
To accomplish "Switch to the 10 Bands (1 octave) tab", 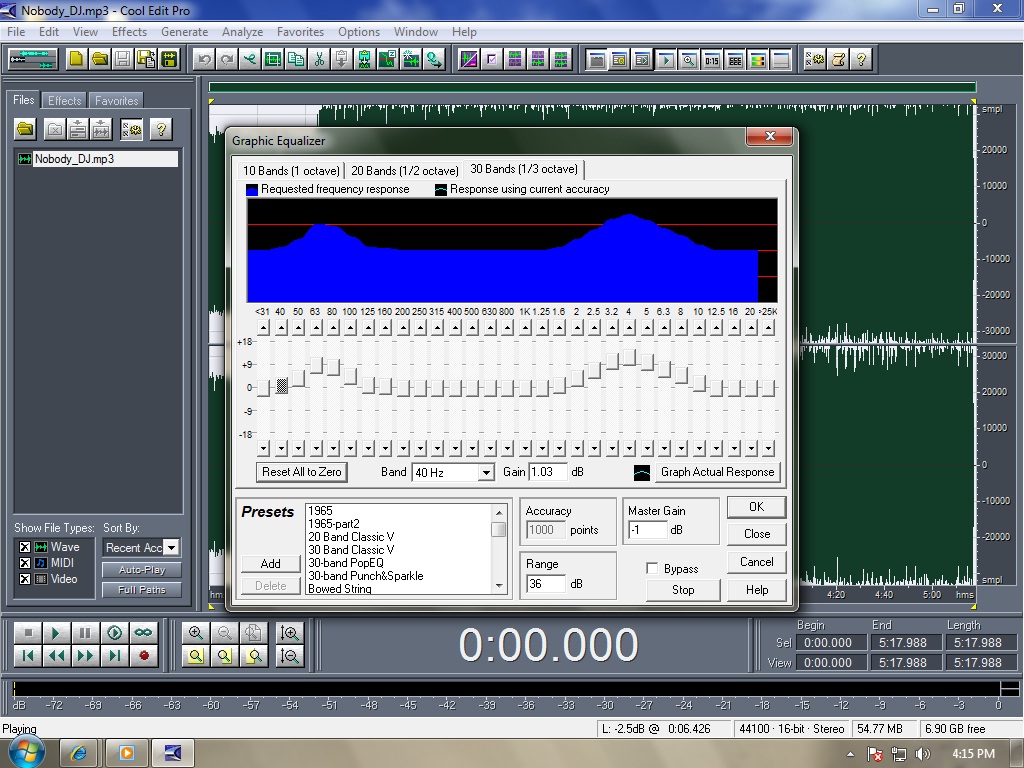I will coord(291,170).
